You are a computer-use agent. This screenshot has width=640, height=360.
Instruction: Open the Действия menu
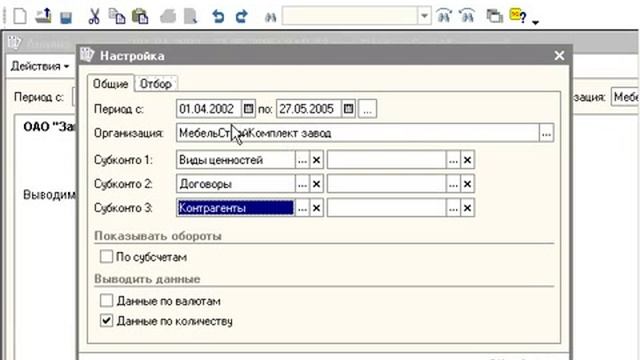[x=40, y=66]
